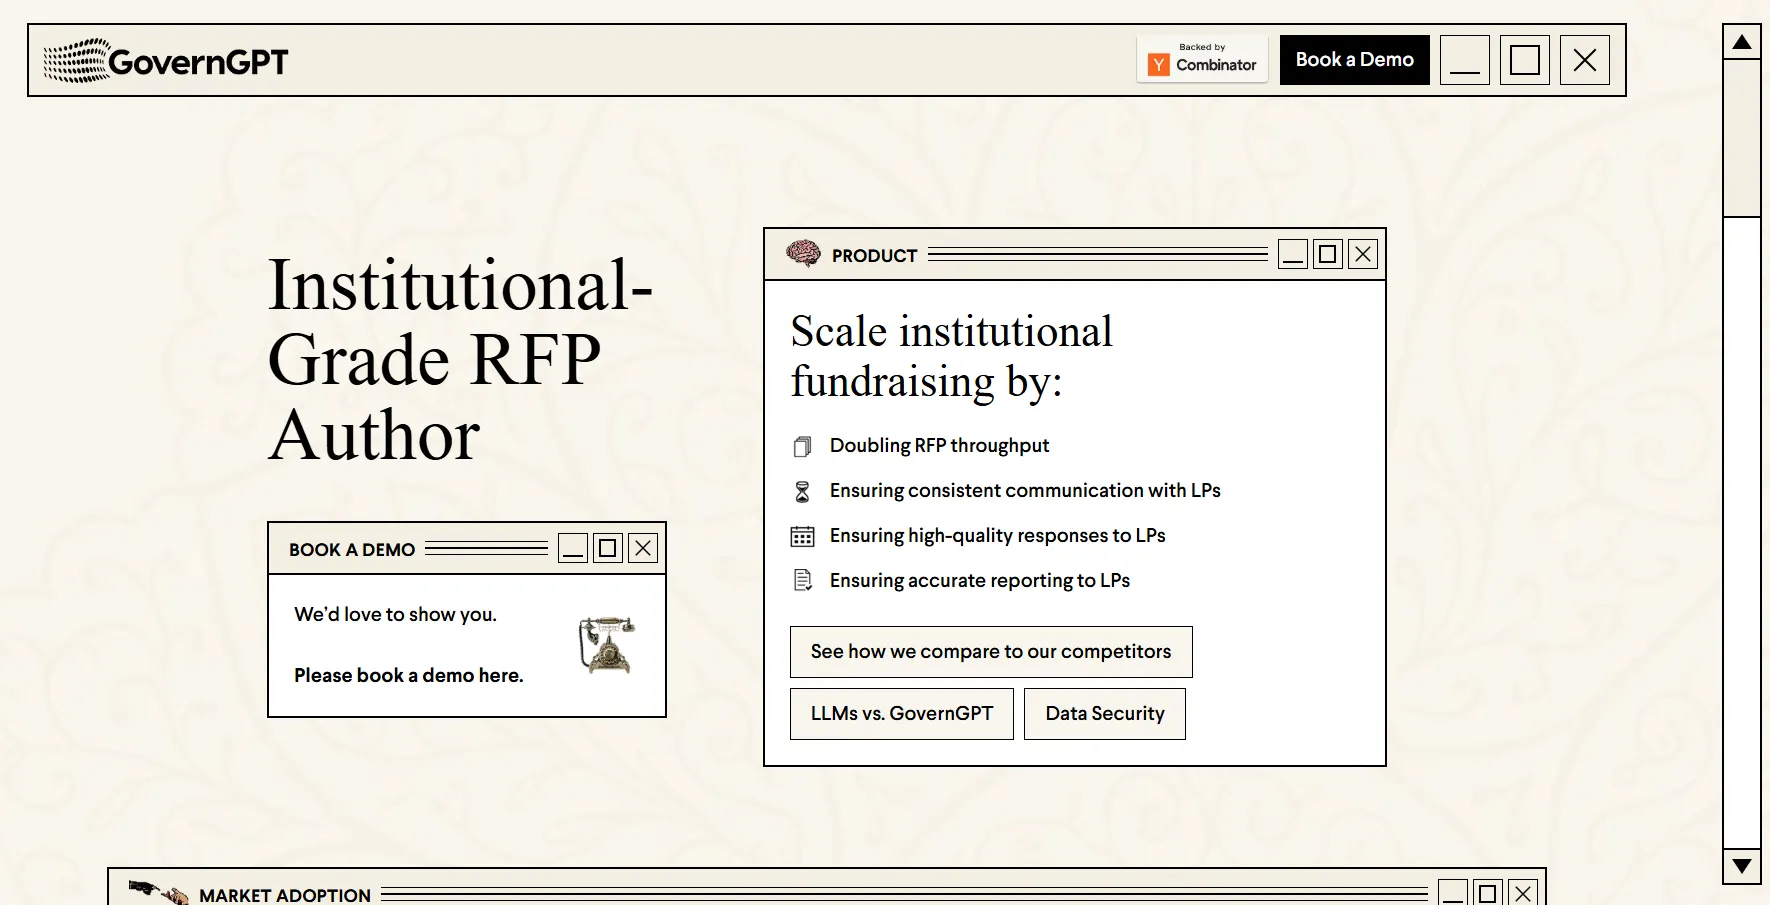Close the Market Adoption window
The image size is (1770, 905).
(1523, 893)
